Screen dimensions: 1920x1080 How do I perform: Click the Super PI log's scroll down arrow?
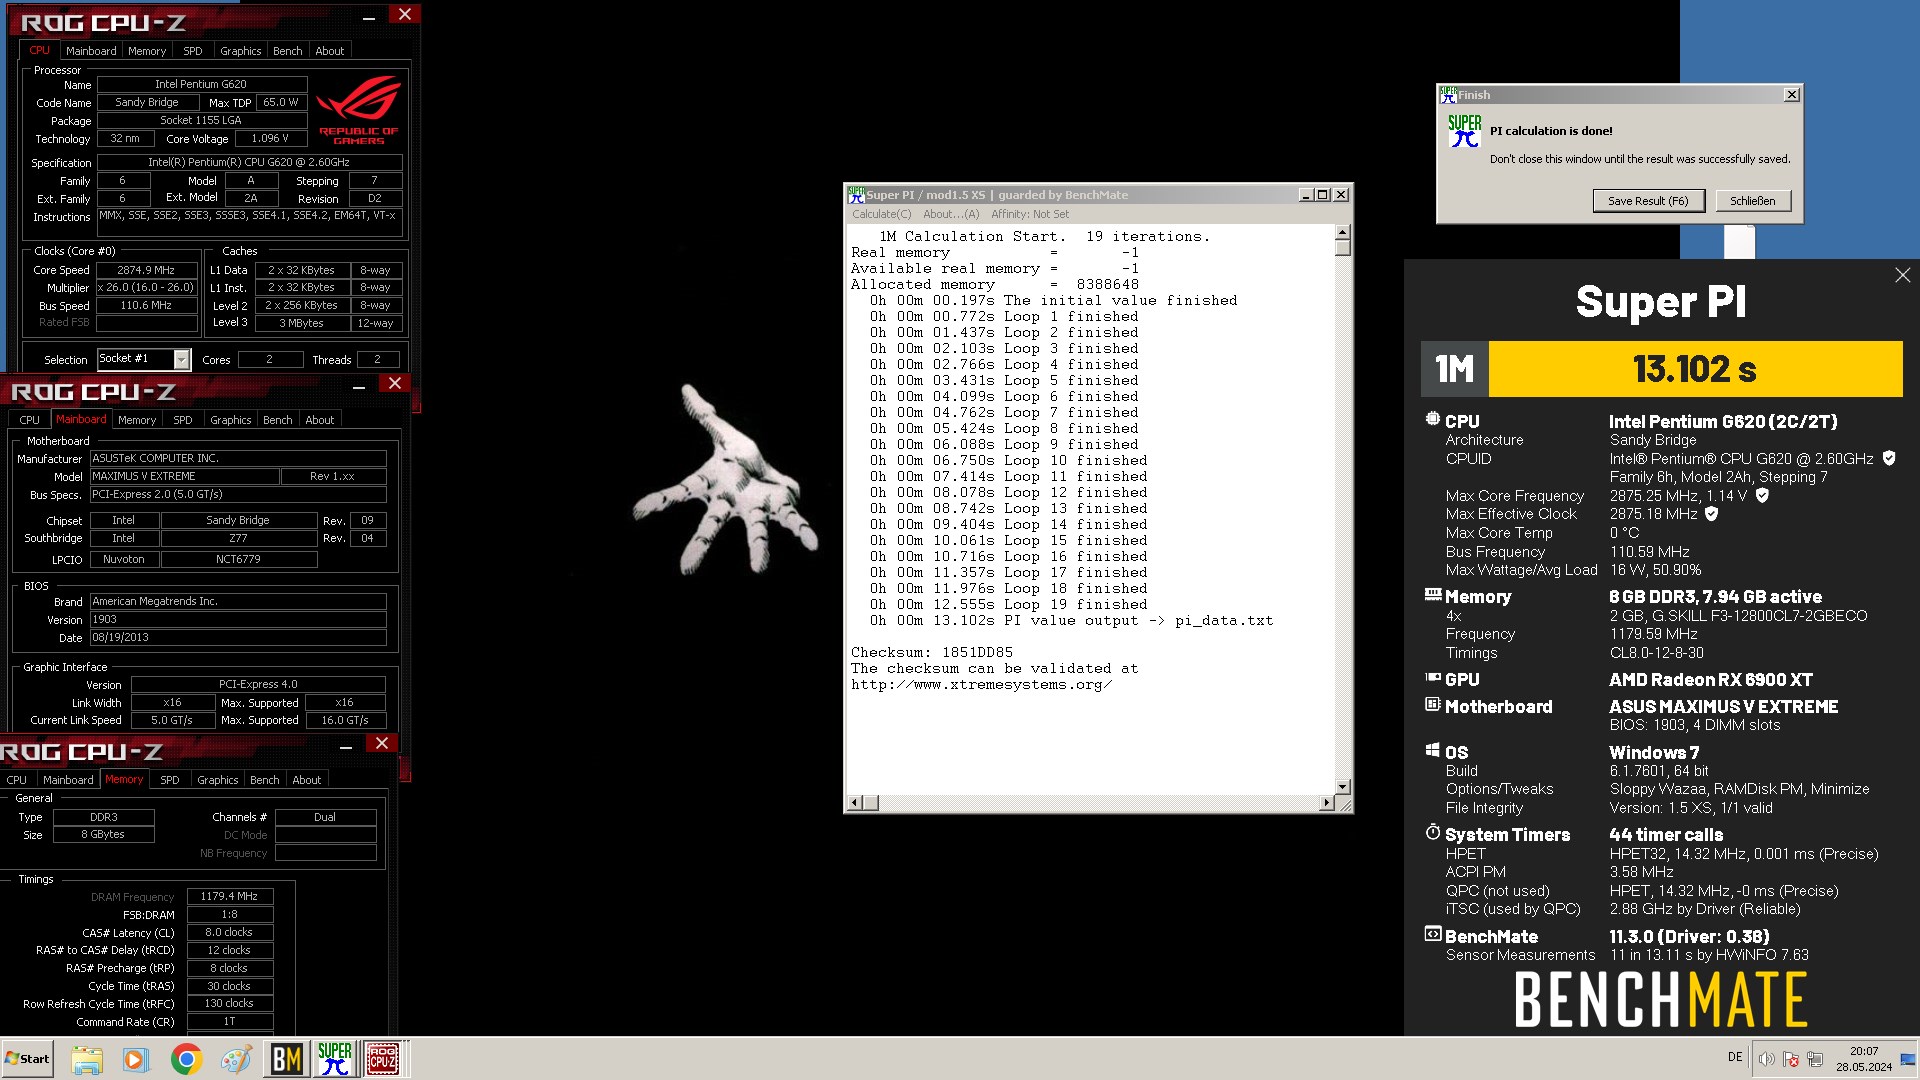click(1342, 787)
